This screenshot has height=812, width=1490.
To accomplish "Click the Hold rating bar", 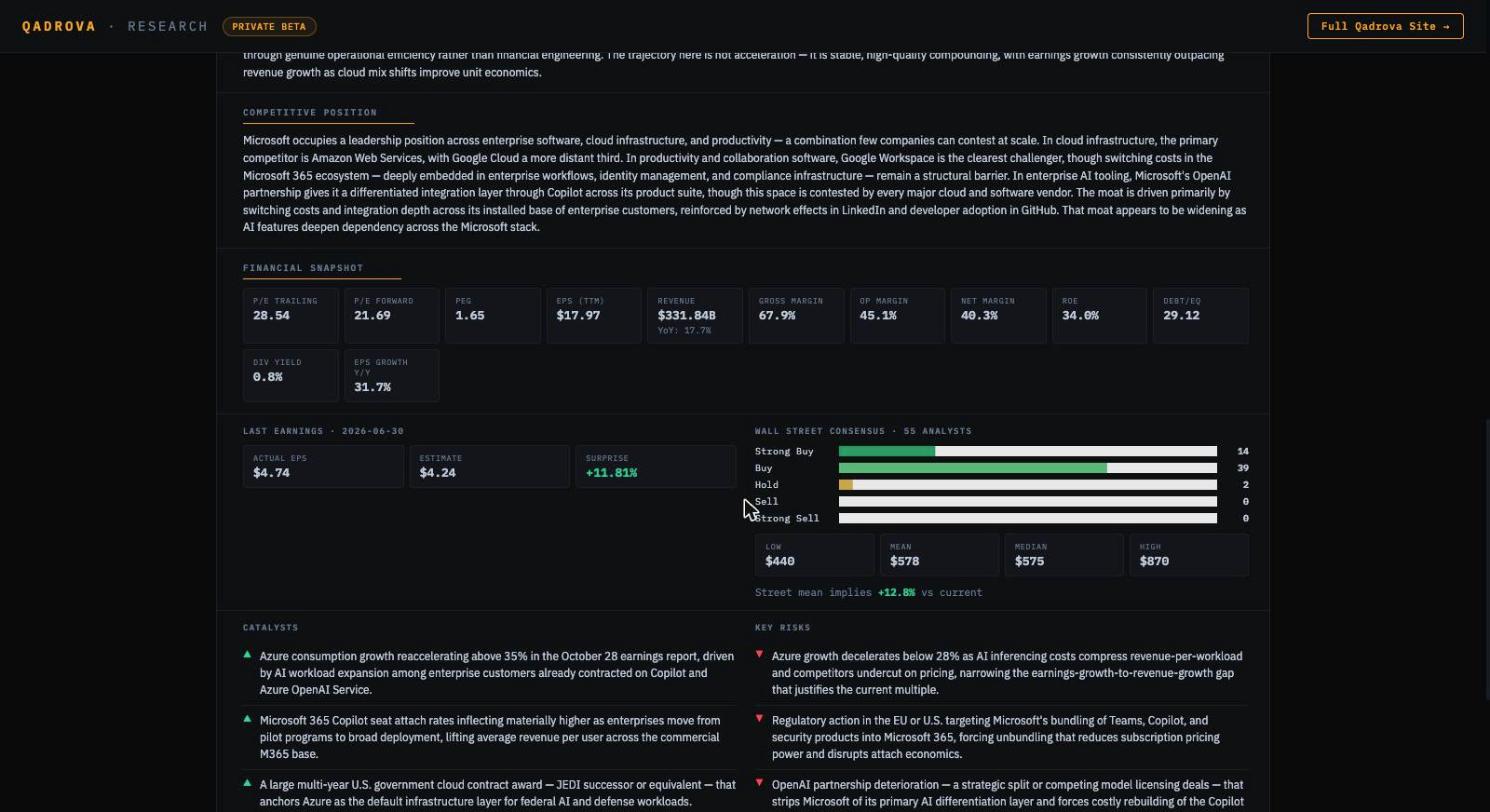I will coord(1028,485).
